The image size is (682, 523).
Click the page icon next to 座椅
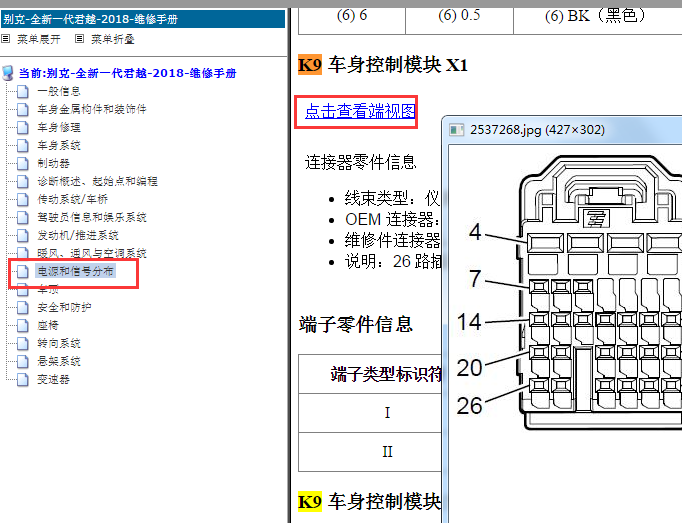click(x=23, y=325)
